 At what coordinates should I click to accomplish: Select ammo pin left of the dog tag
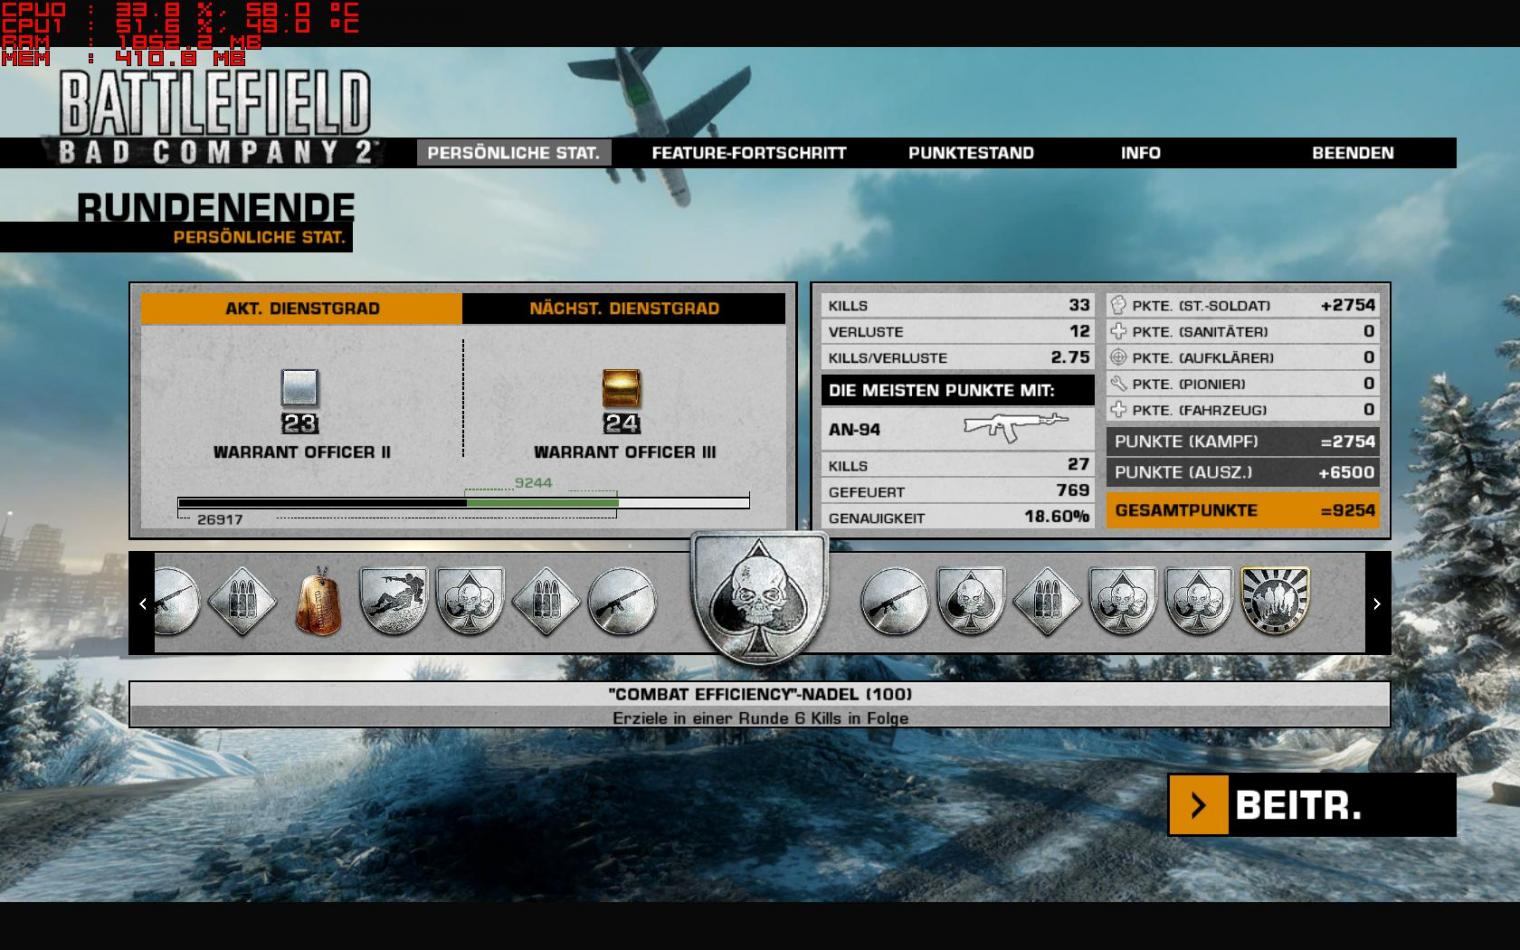[242, 601]
